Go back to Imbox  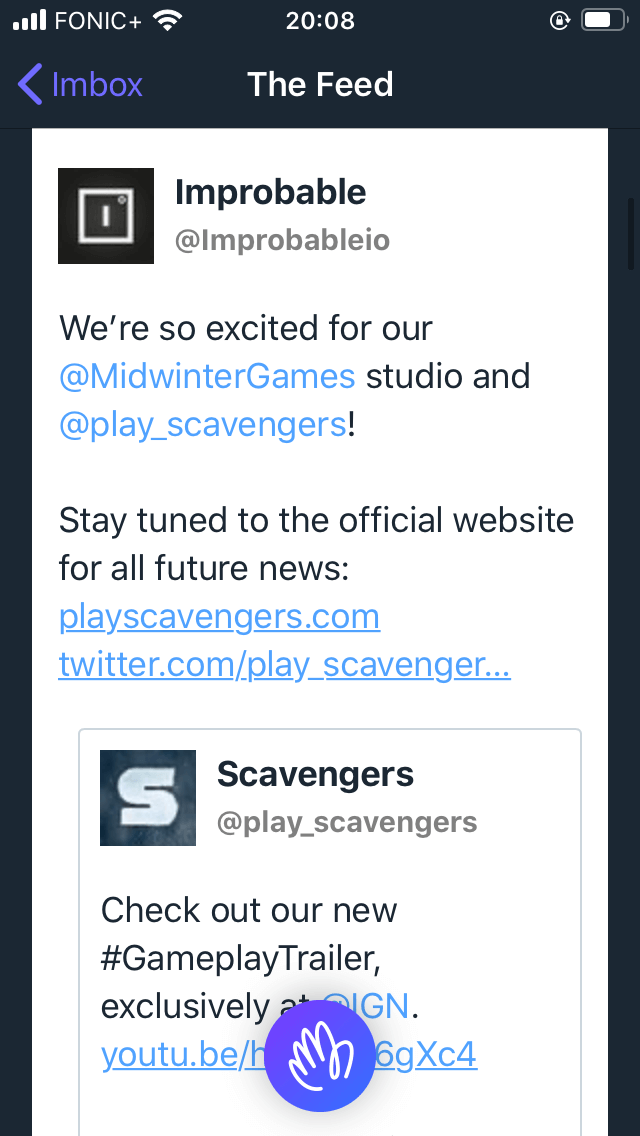80,84
